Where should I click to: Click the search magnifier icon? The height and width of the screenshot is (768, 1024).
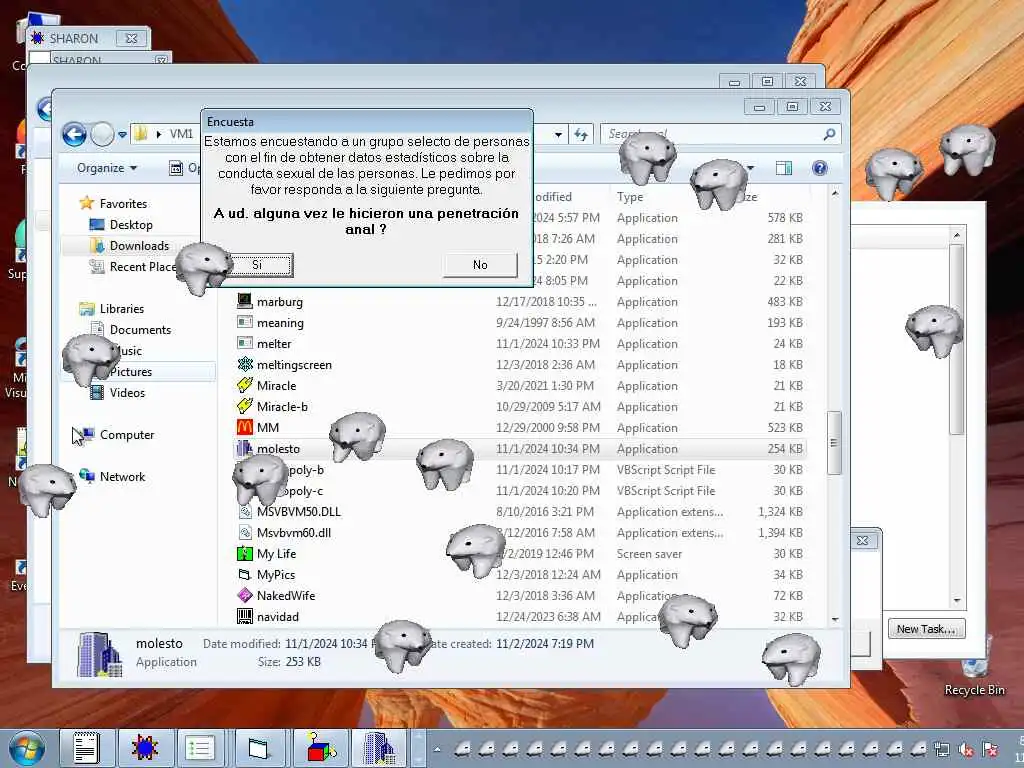tap(829, 135)
